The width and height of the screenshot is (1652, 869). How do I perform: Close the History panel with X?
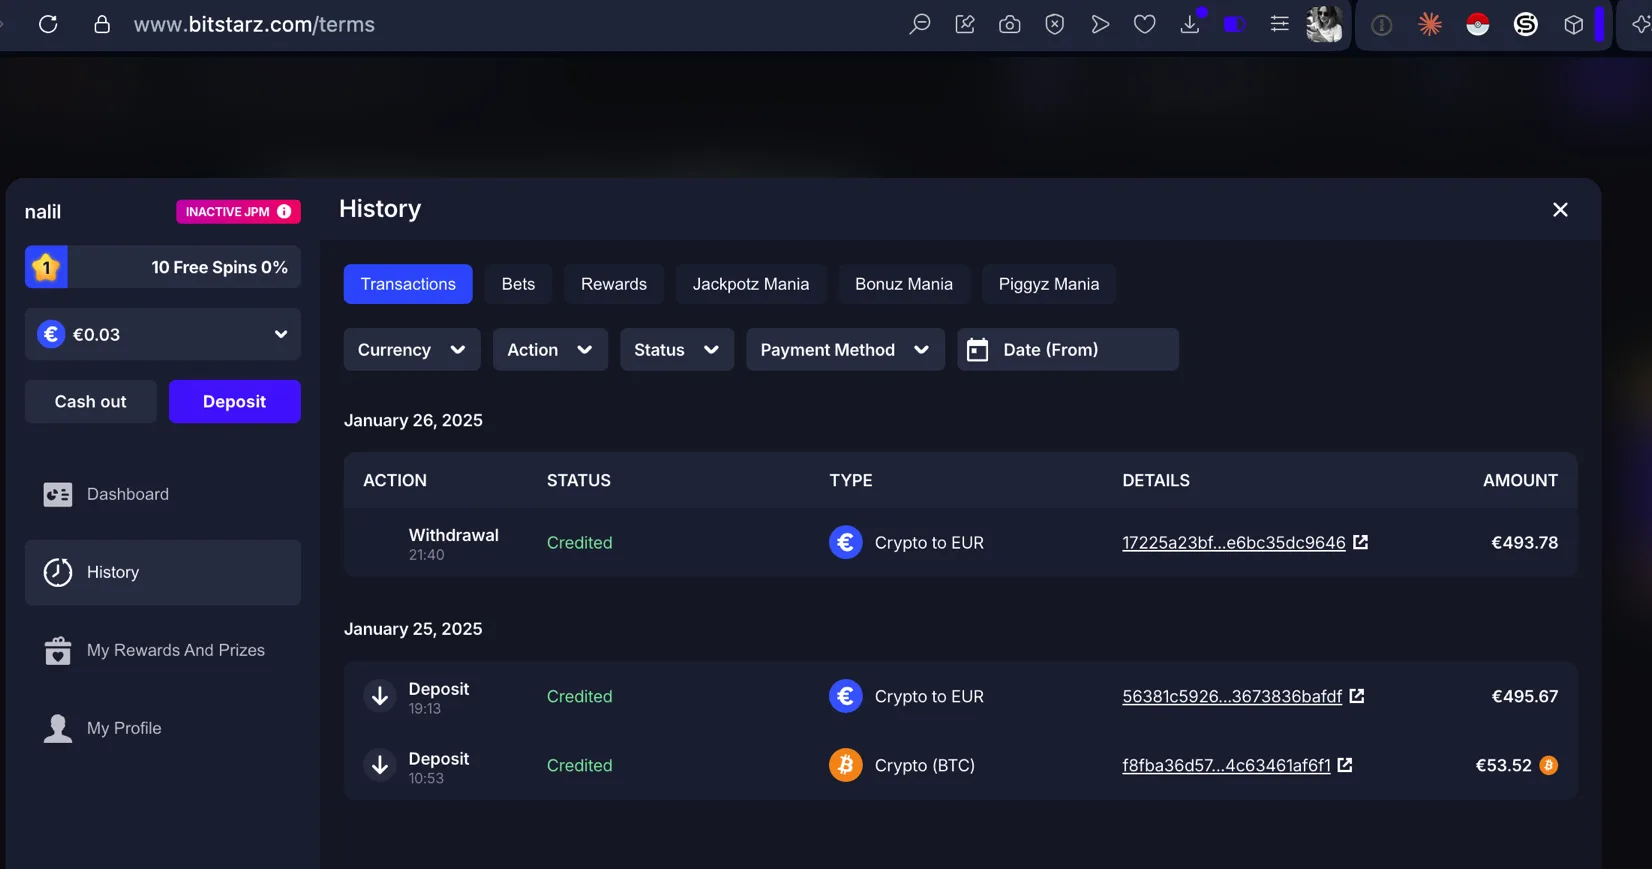(1560, 209)
